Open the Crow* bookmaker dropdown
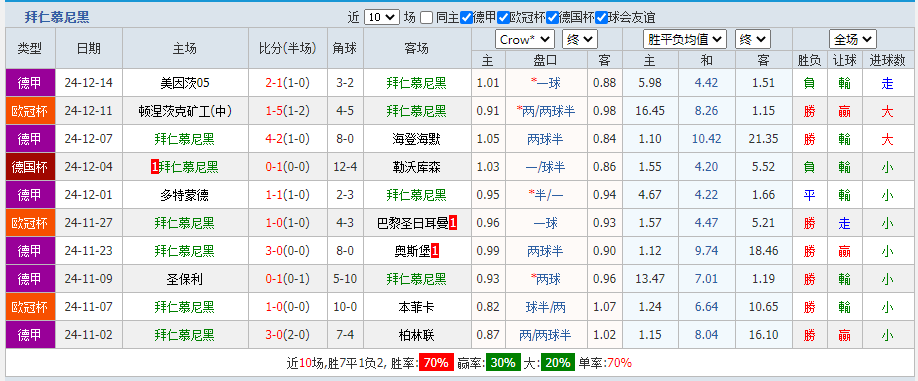This screenshot has width=918, height=381. pyautogui.click(x=525, y=40)
